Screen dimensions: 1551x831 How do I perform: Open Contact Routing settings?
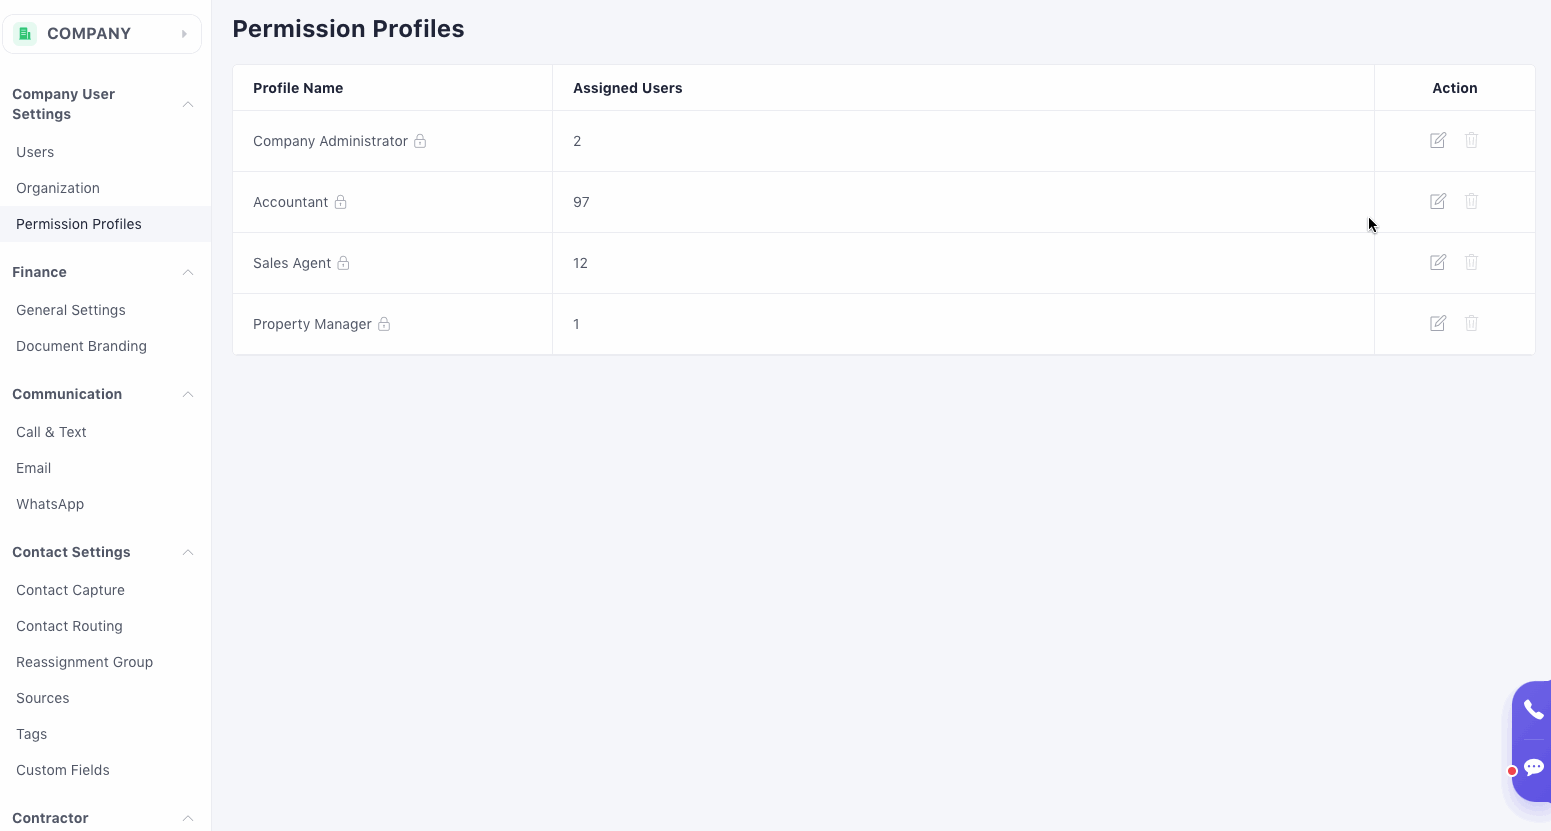pos(69,626)
